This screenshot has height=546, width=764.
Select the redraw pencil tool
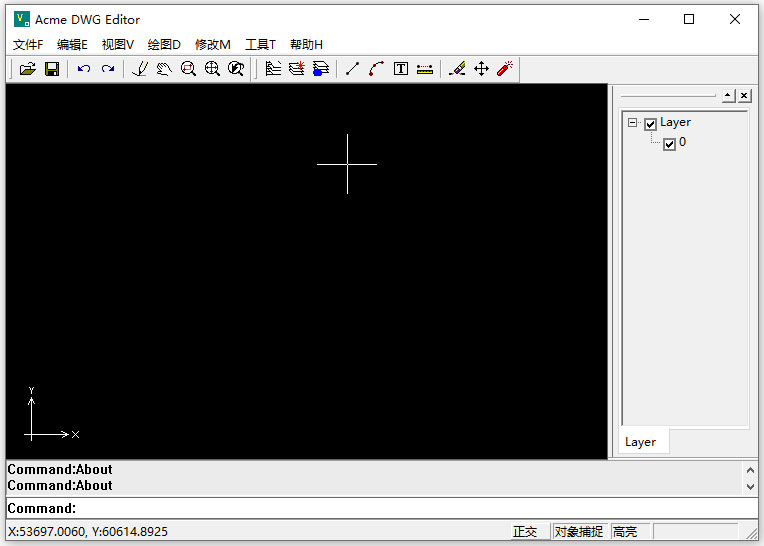pos(140,69)
